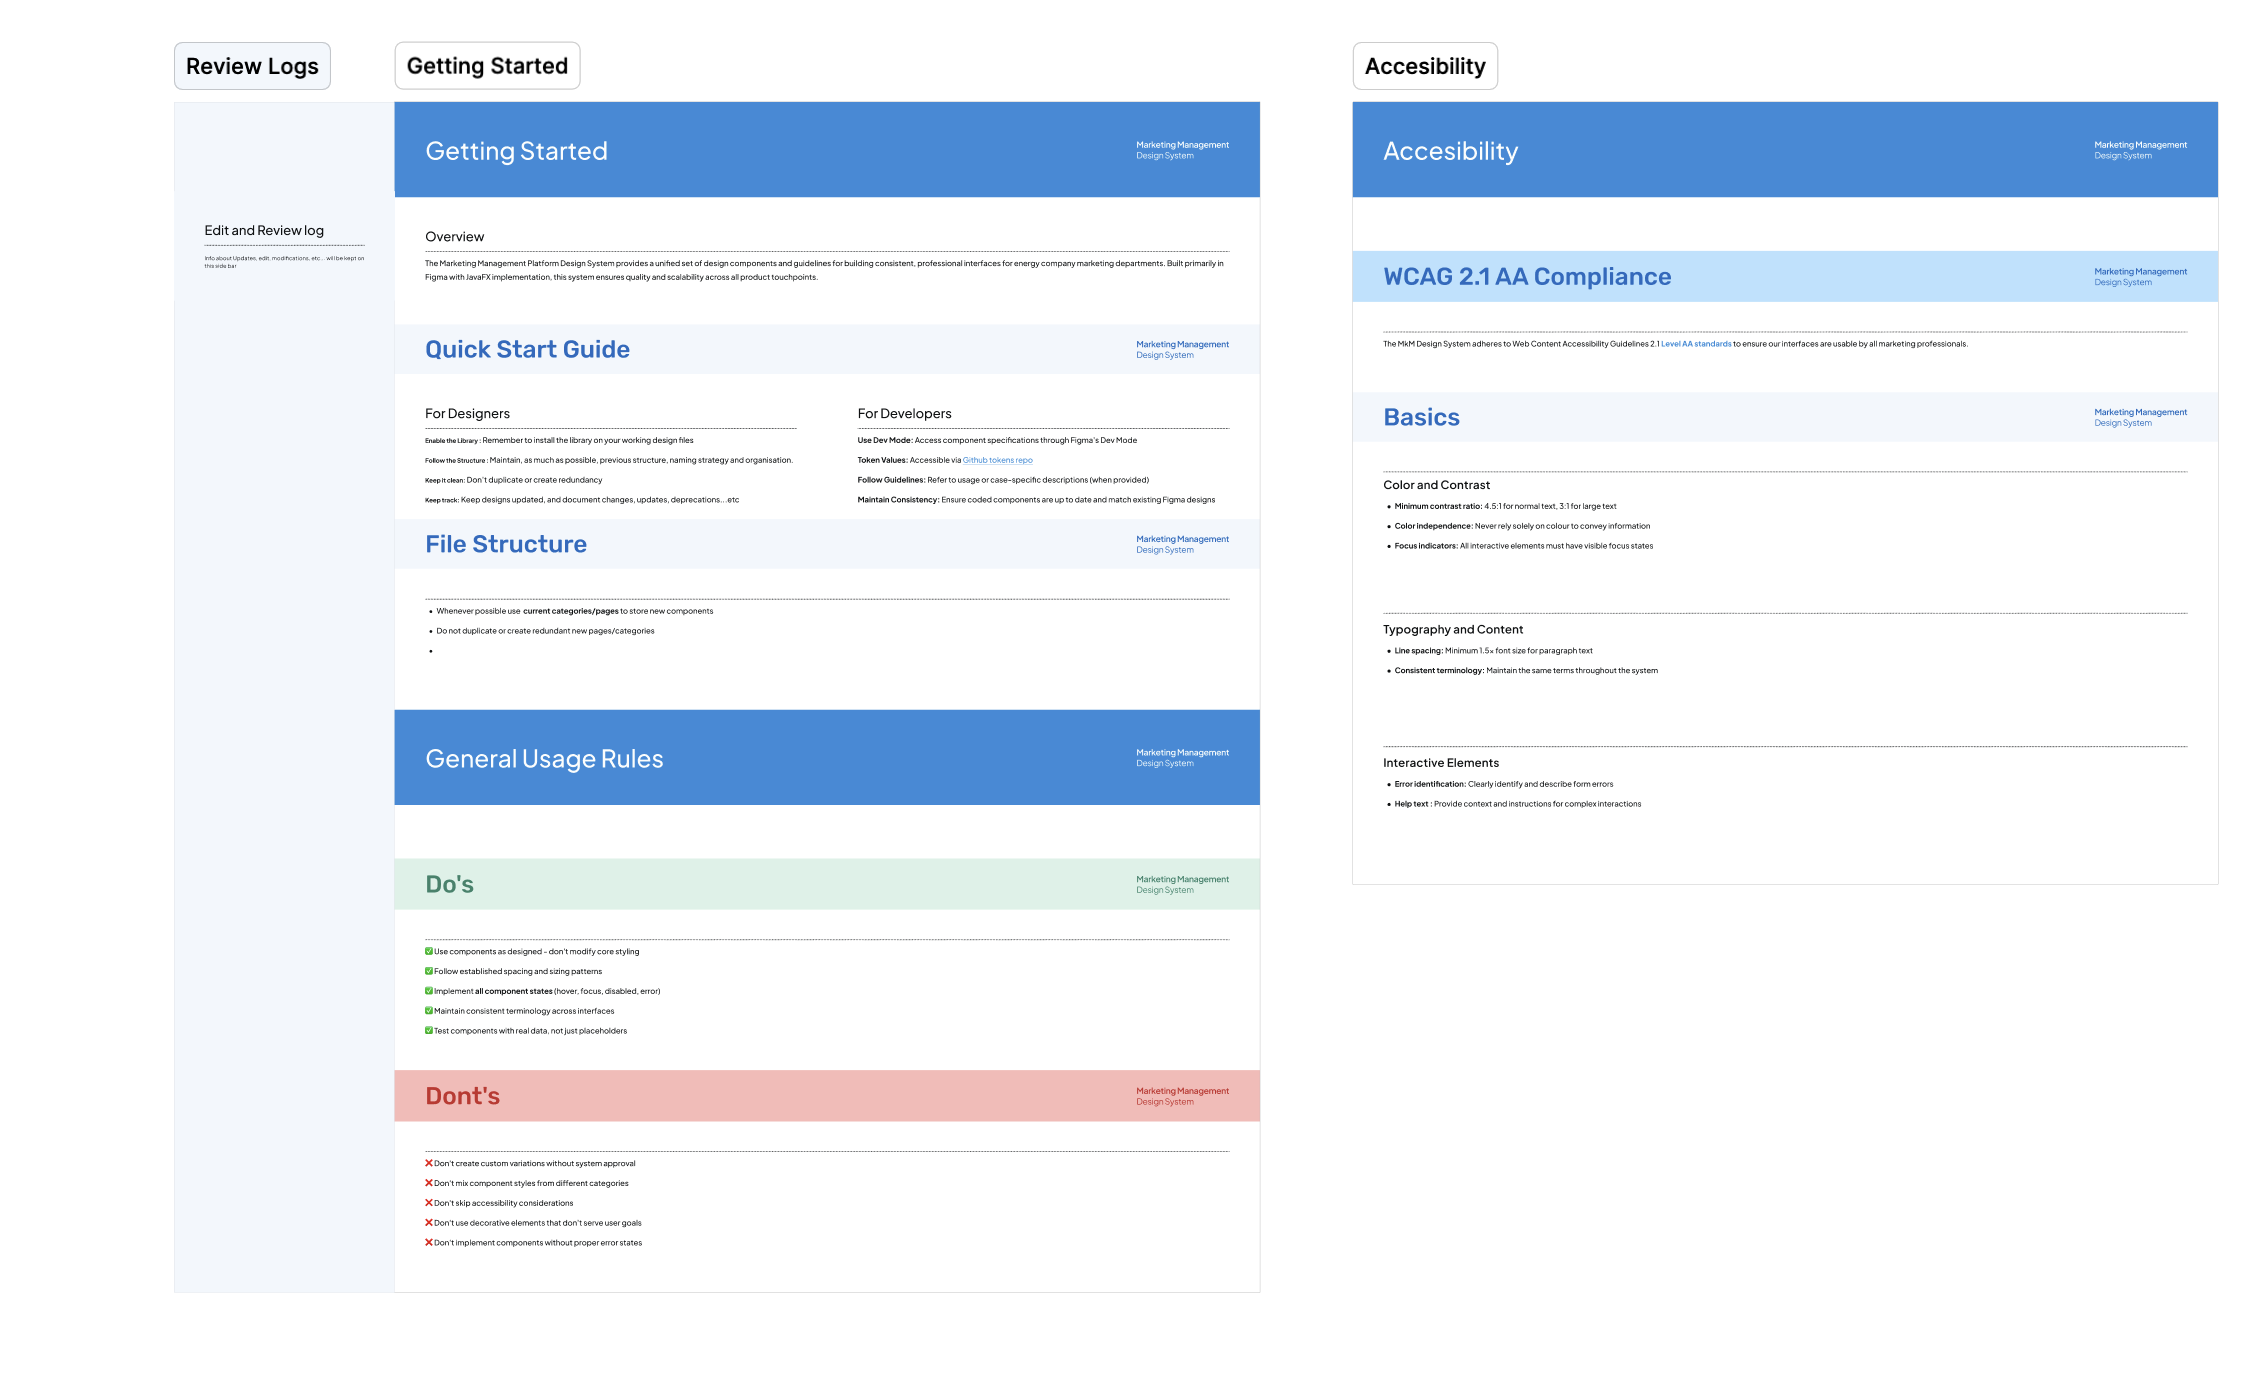The width and height of the screenshot is (2258, 1398).
Task: Select the 'Enable the Library' line
Action: coord(559,441)
